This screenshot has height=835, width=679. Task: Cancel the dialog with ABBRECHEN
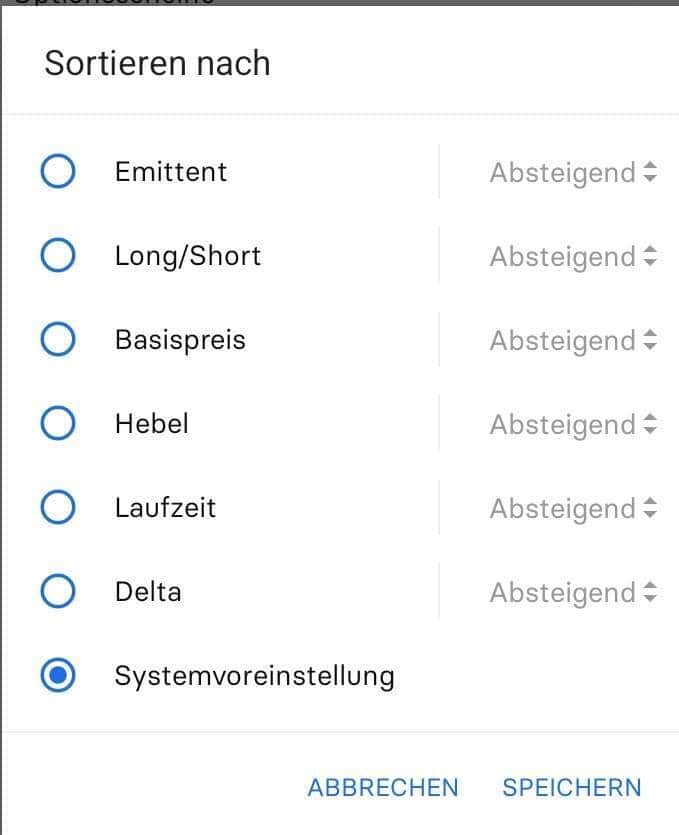382,788
